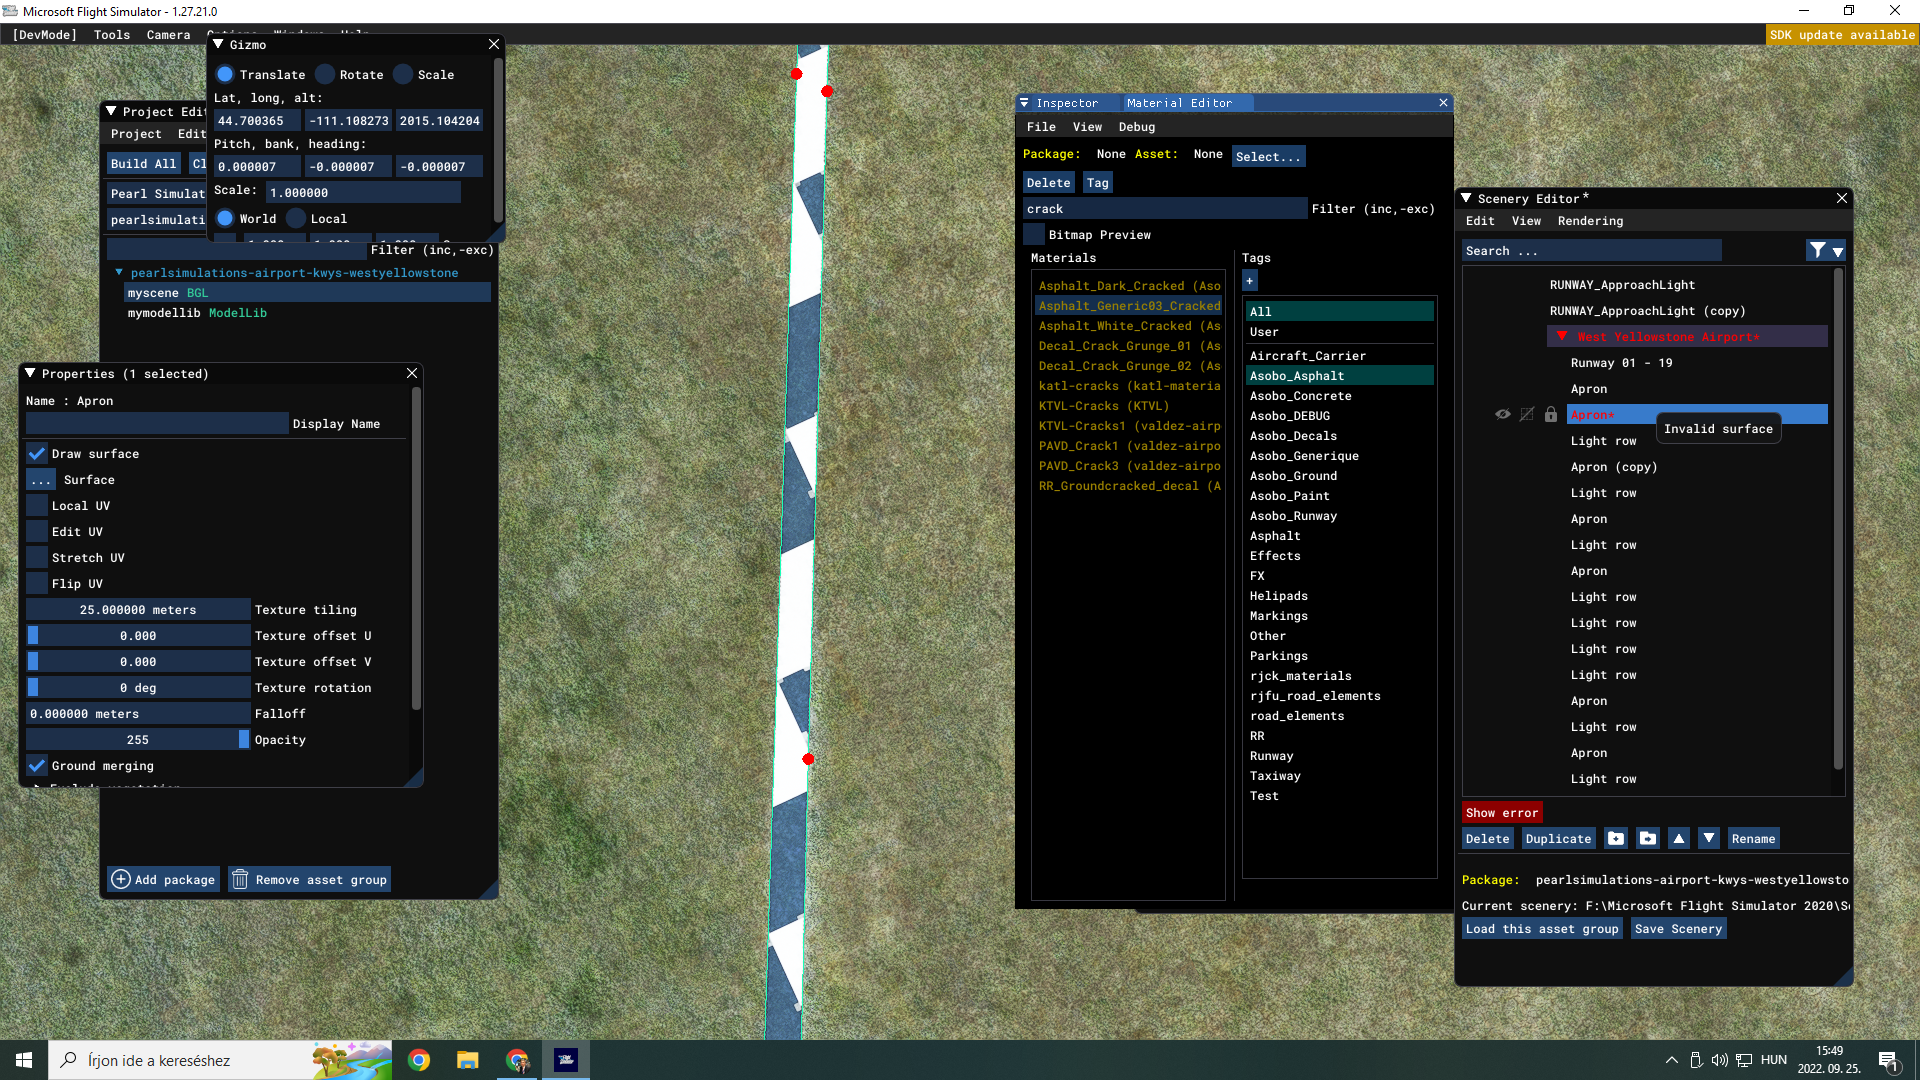Uncheck the Draw surface checkbox
Viewport: 1920px width, 1080px height.
(37, 453)
